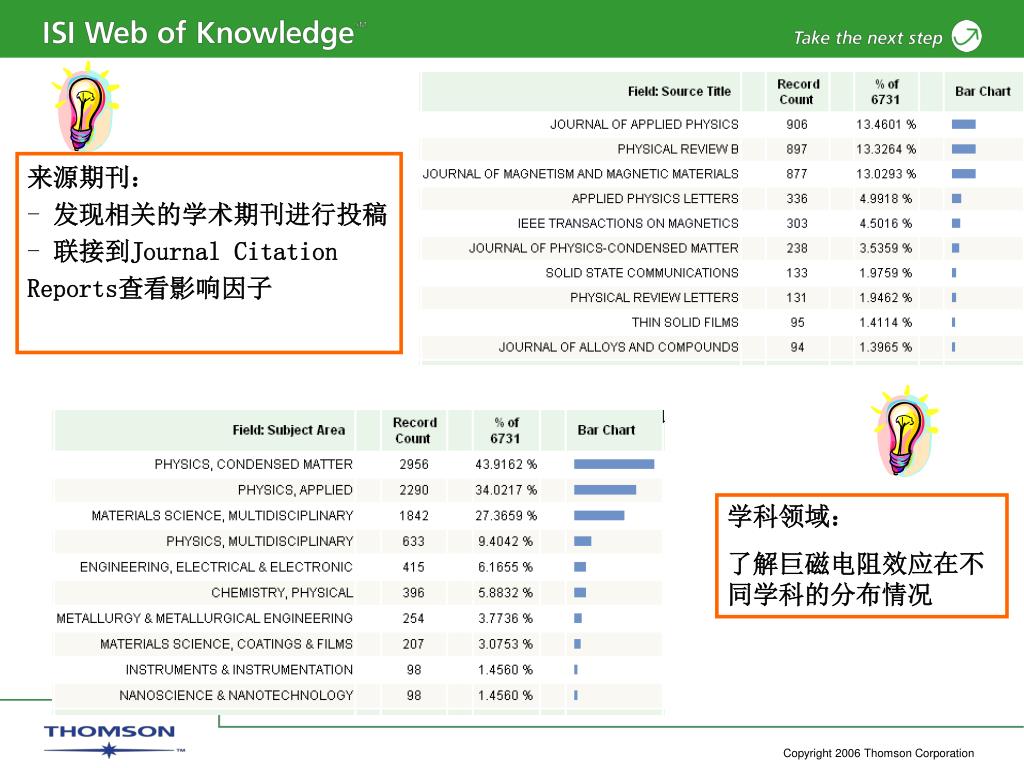The height and width of the screenshot is (768, 1024).
Task: Open JOURNAL OF MAGNETISM AND MAGNETIC MATERIALS entry
Action: pos(581,174)
